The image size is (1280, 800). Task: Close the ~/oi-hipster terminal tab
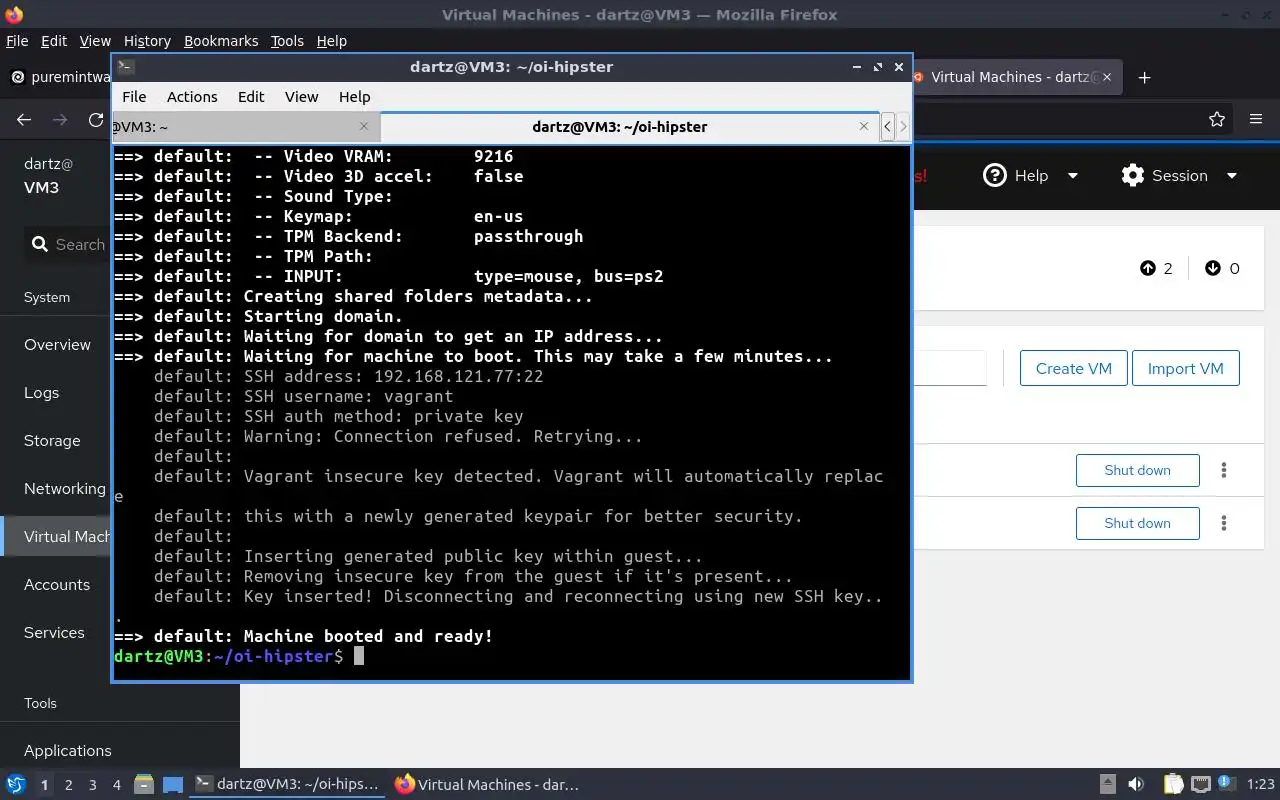point(864,126)
